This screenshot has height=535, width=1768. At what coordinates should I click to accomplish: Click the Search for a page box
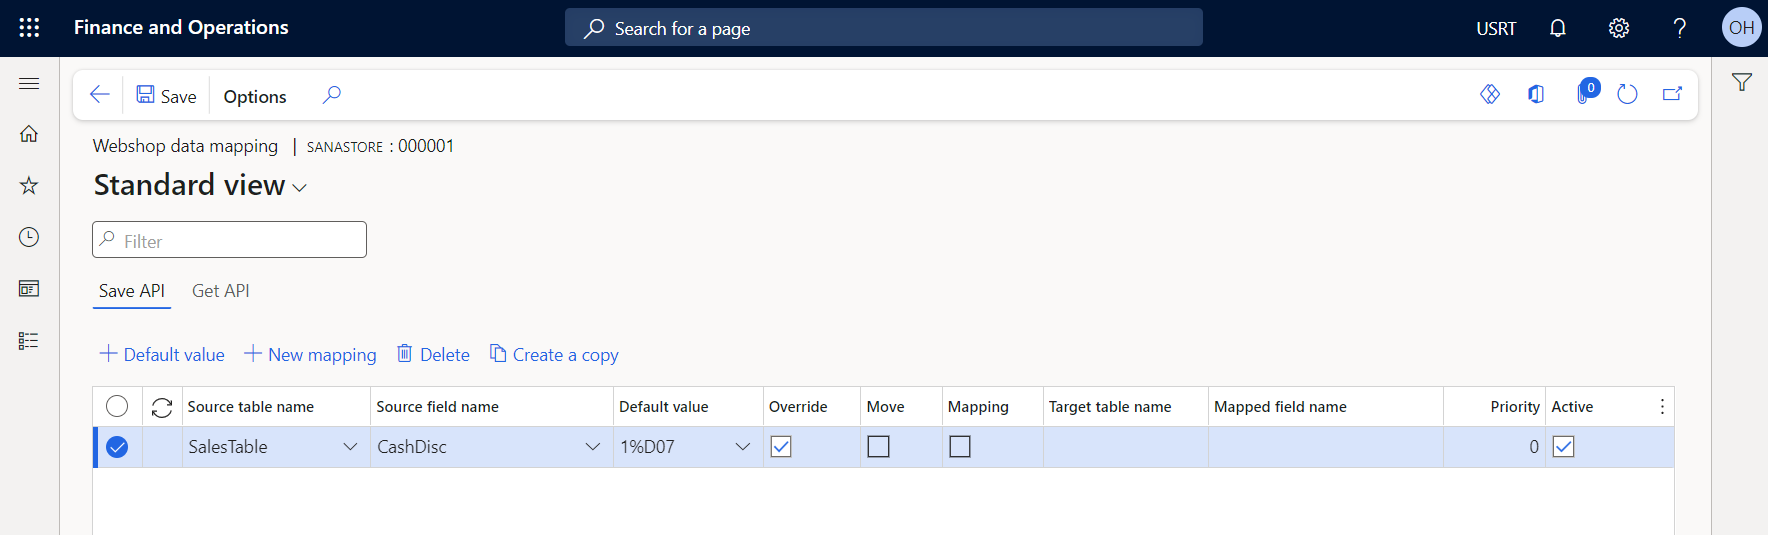(x=884, y=28)
